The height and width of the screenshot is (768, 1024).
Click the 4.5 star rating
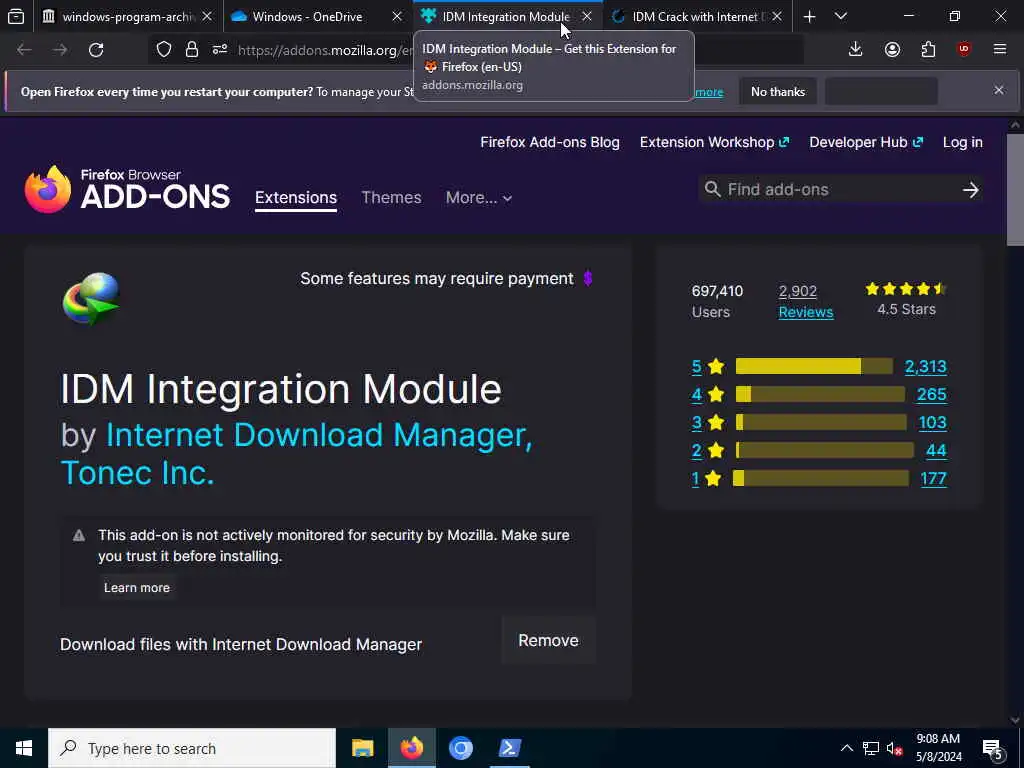pos(906,289)
